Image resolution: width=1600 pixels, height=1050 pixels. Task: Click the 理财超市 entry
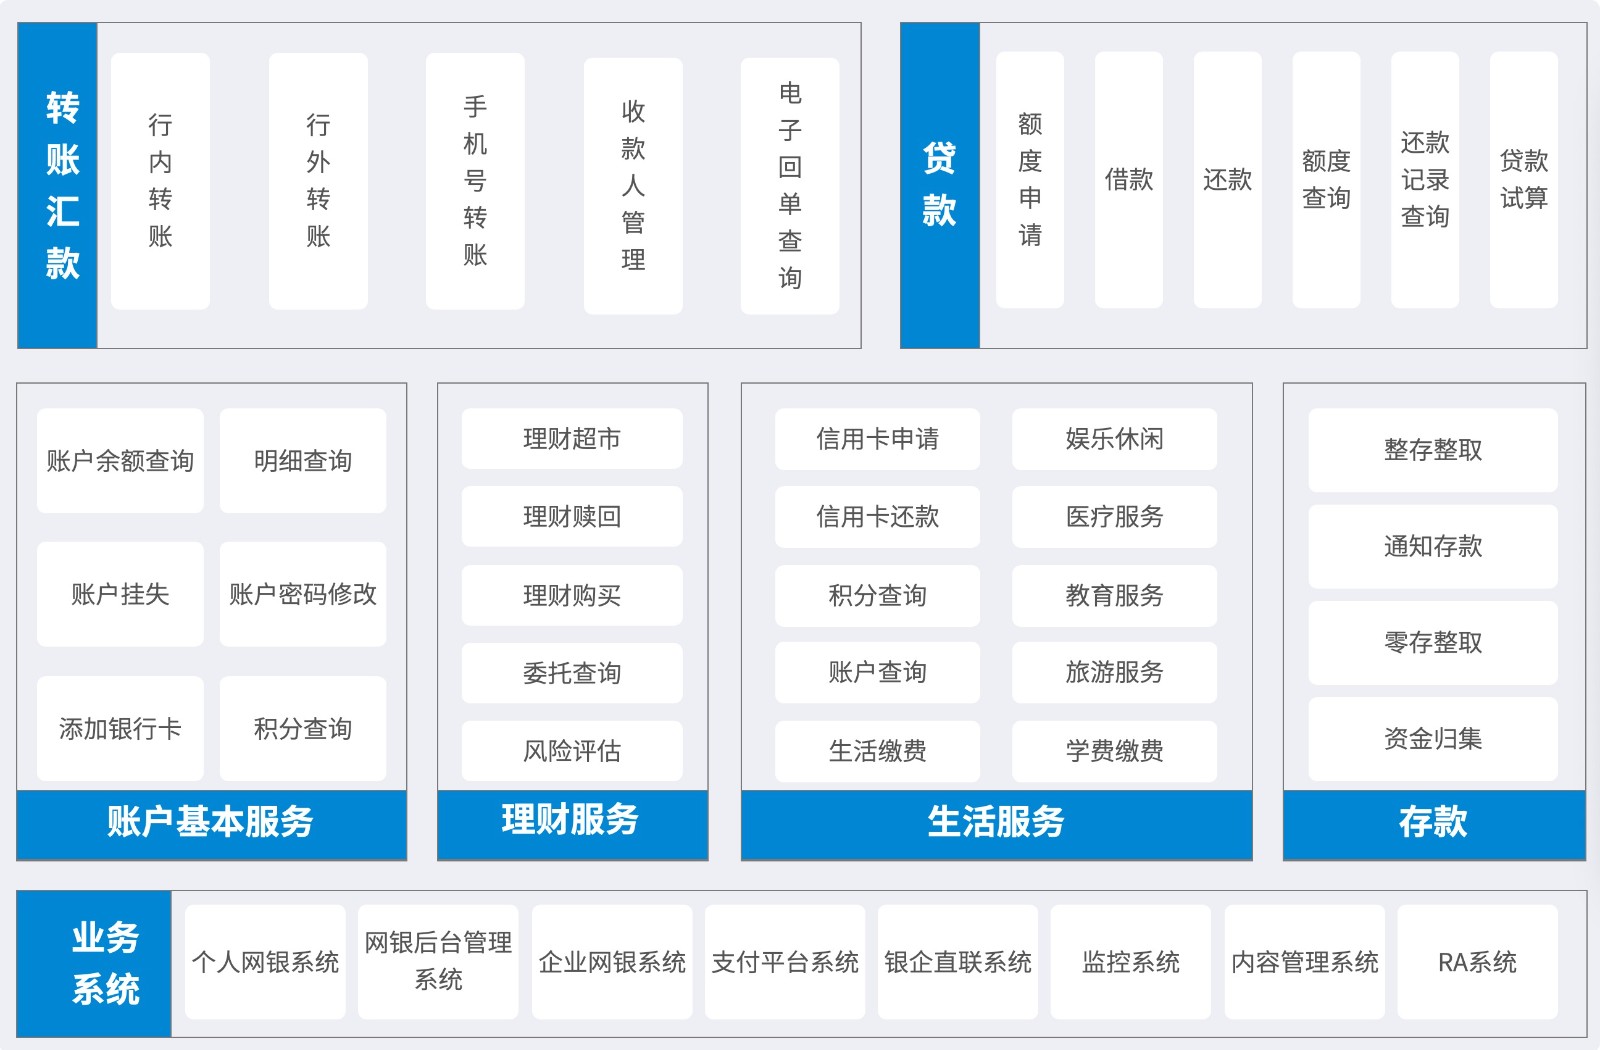[571, 438]
